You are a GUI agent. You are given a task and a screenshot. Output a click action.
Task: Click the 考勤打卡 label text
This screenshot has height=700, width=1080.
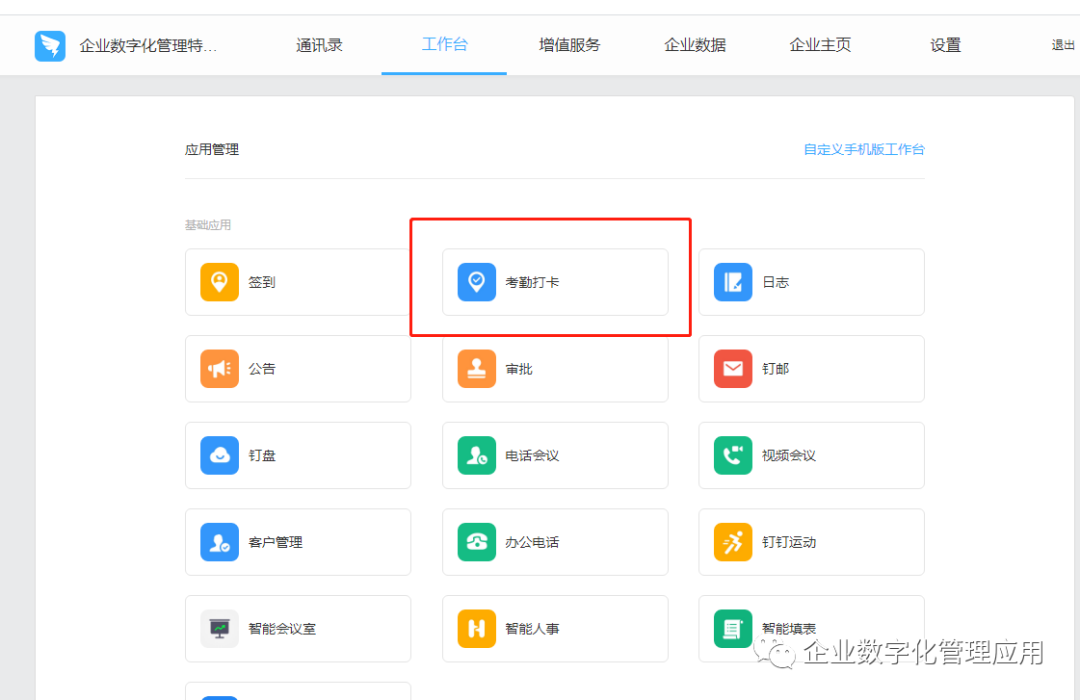point(532,282)
